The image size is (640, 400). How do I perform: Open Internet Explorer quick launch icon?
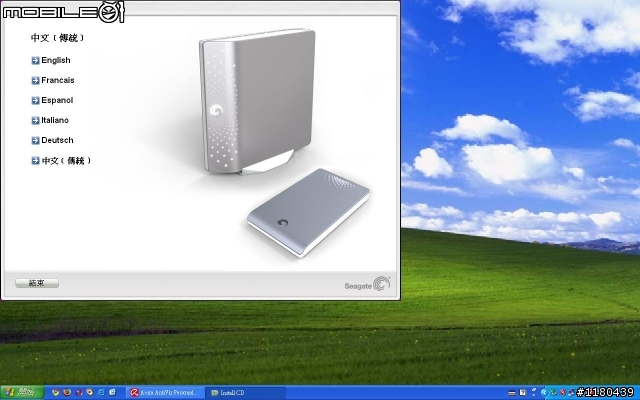pyautogui.click(x=101, y=392)
